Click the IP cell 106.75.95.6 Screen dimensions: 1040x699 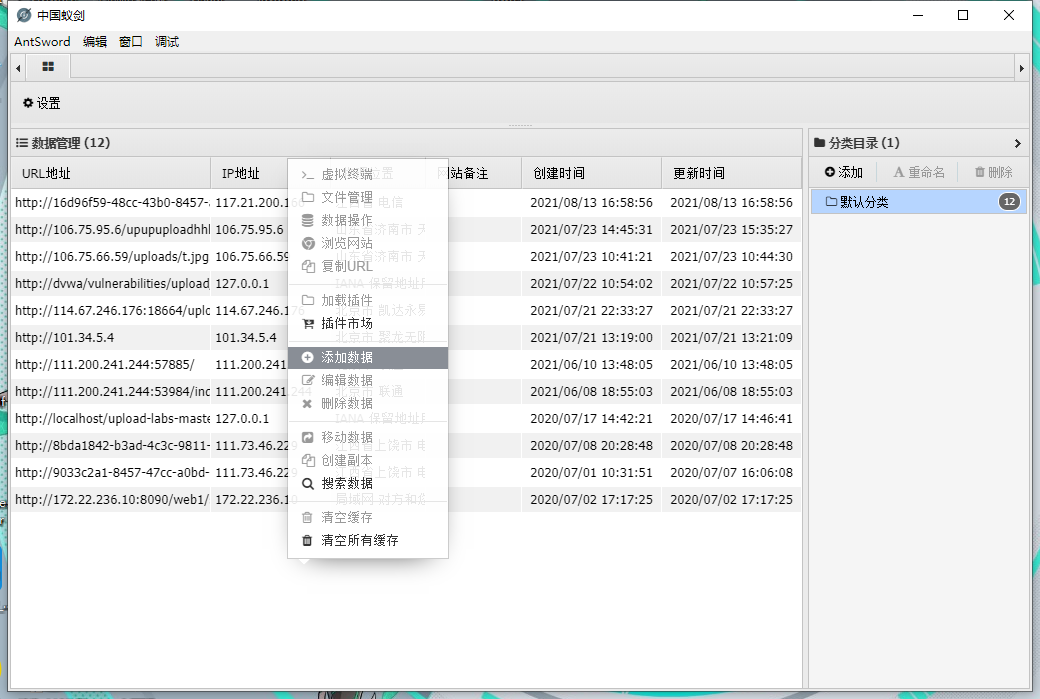(x=249, y=229)
